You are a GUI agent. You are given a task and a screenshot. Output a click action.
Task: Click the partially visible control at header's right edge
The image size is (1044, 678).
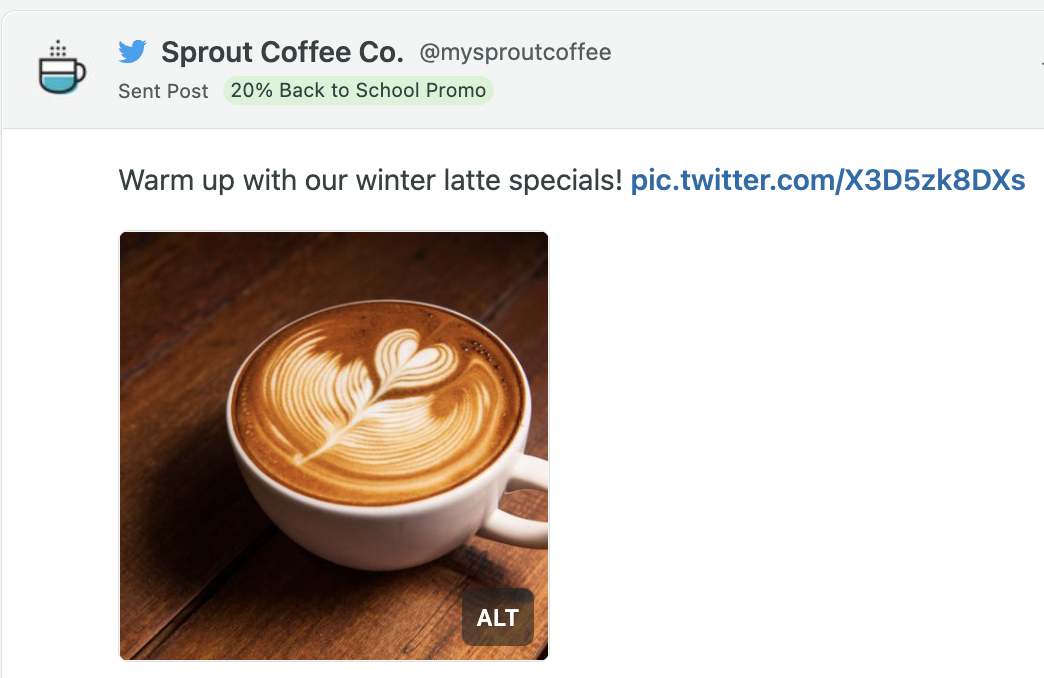pos(1042,64)
